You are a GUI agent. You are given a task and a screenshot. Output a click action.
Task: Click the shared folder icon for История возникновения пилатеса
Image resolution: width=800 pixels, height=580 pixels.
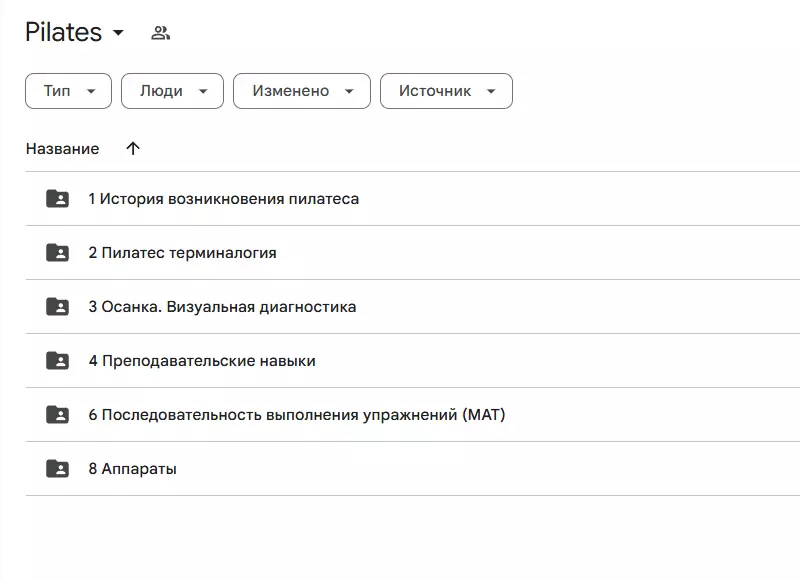pyautogui.click(x=57, y=198)
